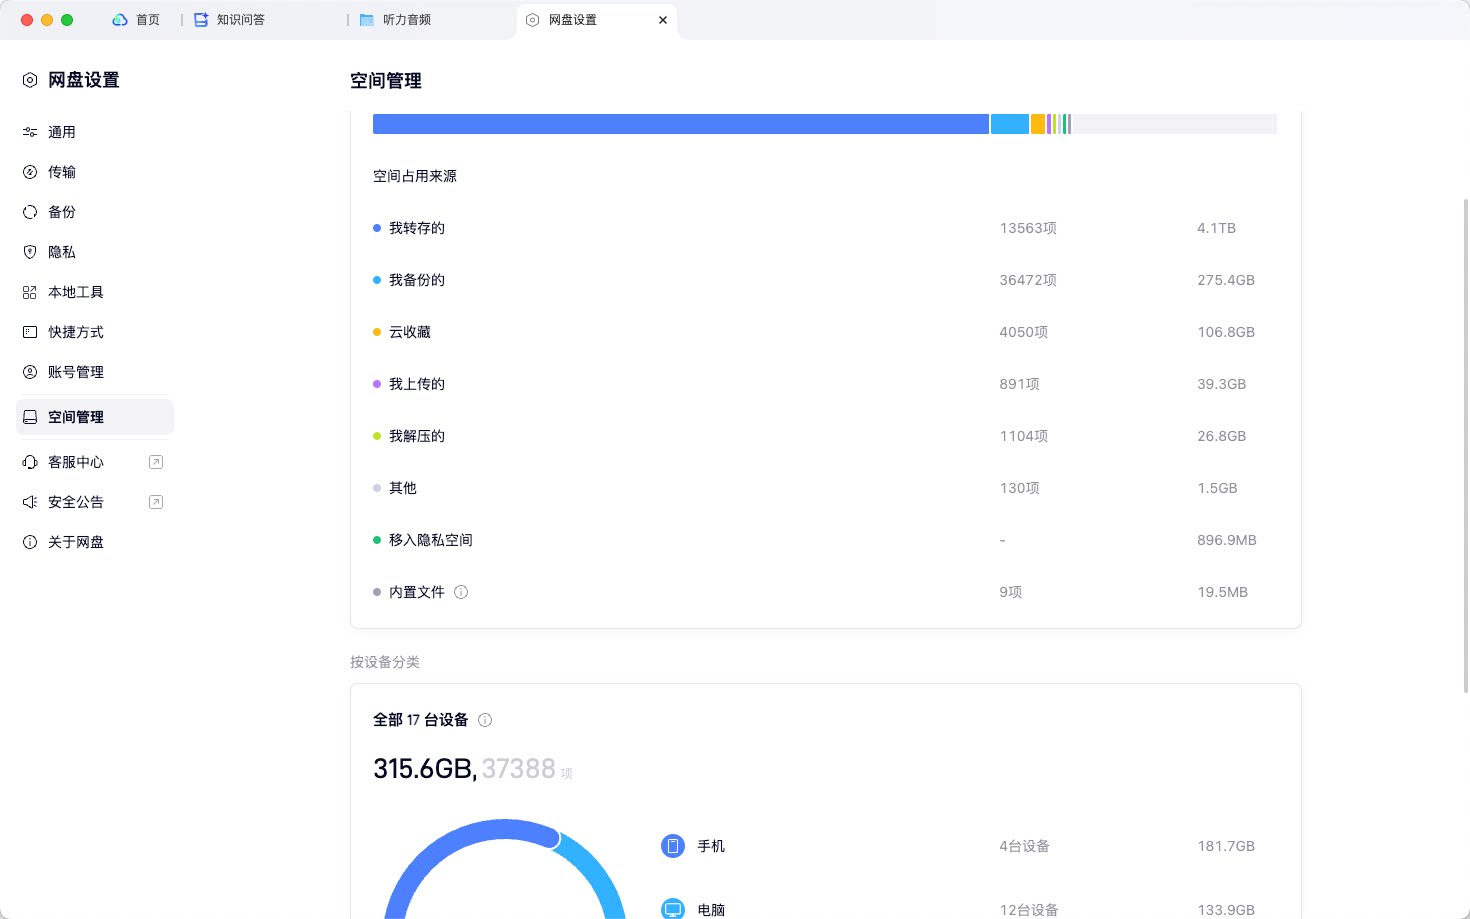The image size is (1470, 919).
Task: Go to 通用 settings section
Action: click(x=62, y=132)
